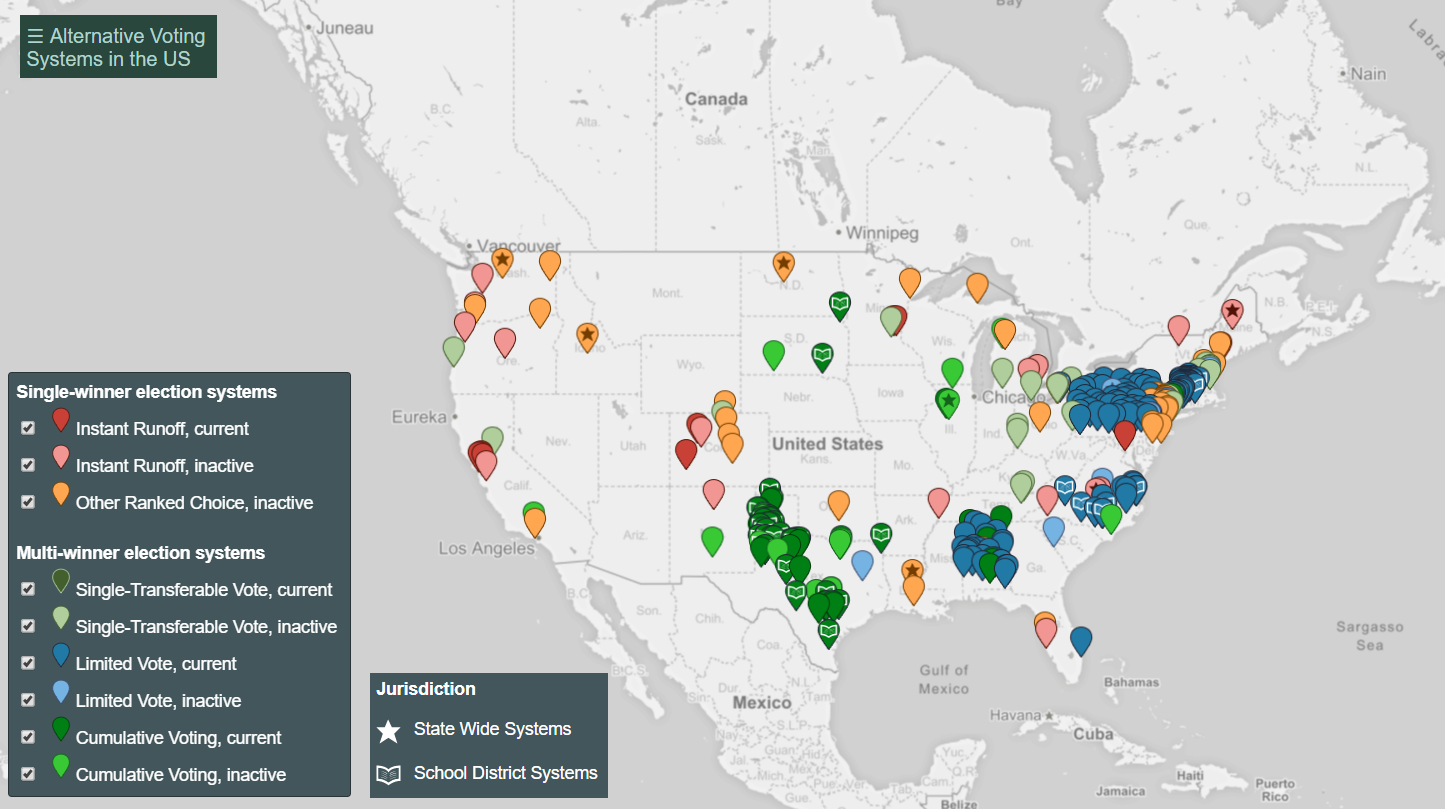The height and width of the screenshot is (809, 1445).
Task: Click the school district marker in Minnesota
Action: point(839,305)
